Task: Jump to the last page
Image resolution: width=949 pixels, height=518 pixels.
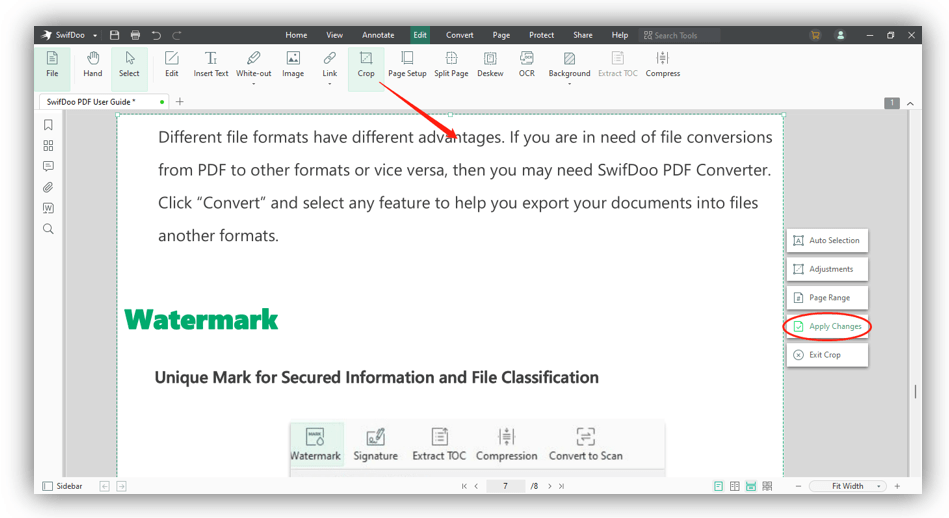Action: coord(562,486)
